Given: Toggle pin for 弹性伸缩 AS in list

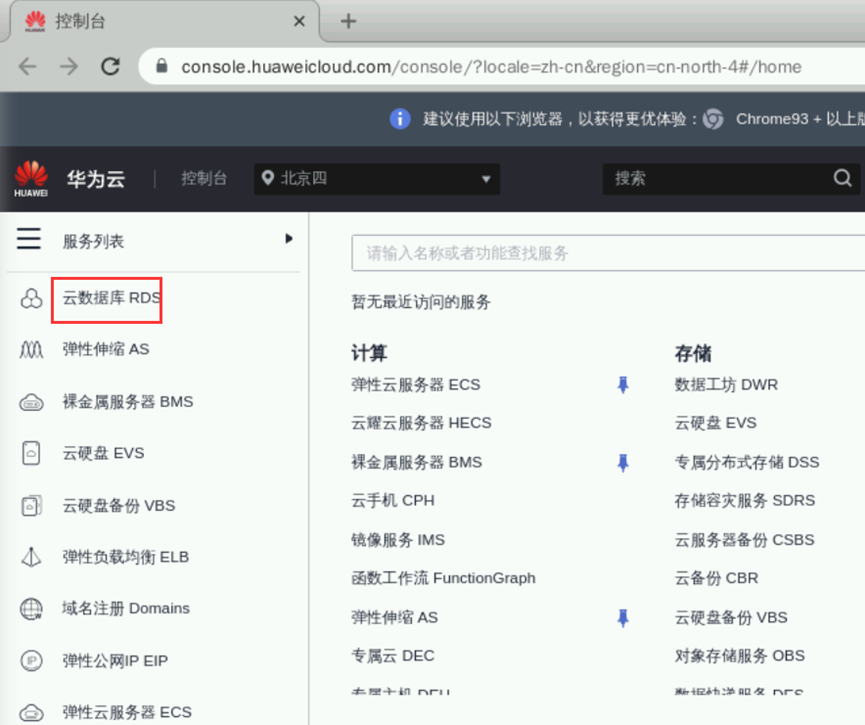Looking at the screenshot, I should coord(623,617).
